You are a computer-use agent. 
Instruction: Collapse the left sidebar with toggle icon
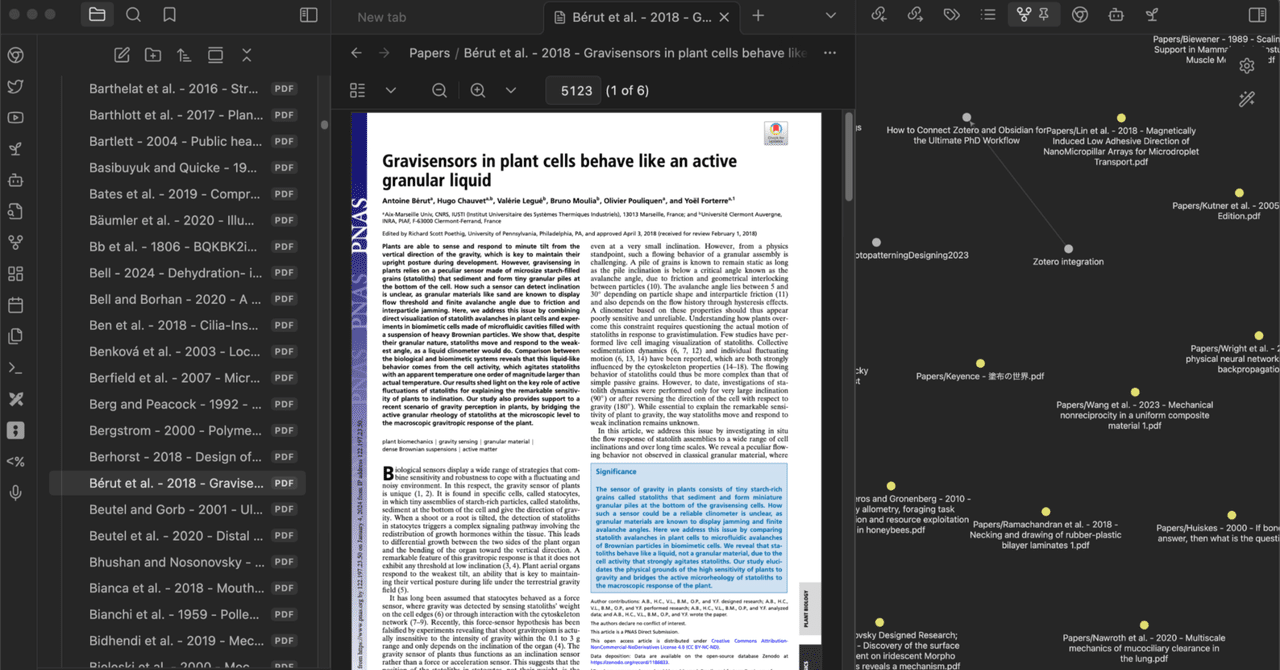[309, 15]
